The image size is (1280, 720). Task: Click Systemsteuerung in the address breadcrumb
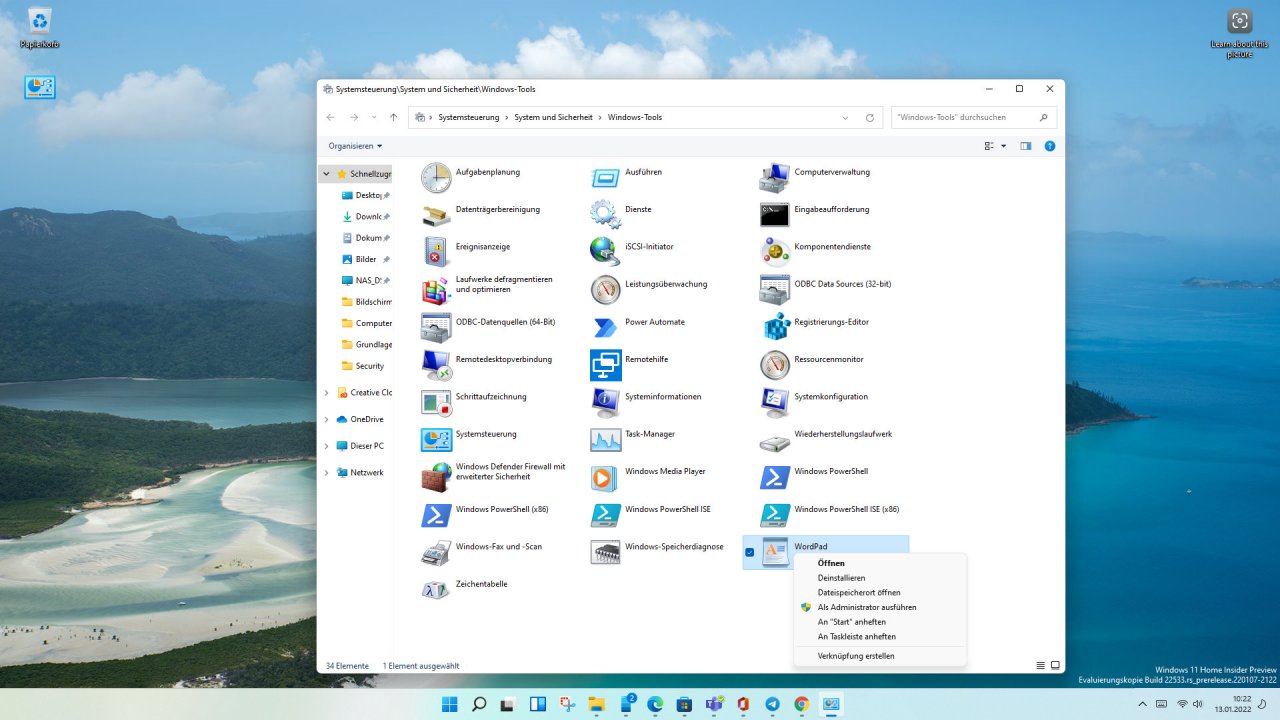pyautogui.click(x=469, y=118)
